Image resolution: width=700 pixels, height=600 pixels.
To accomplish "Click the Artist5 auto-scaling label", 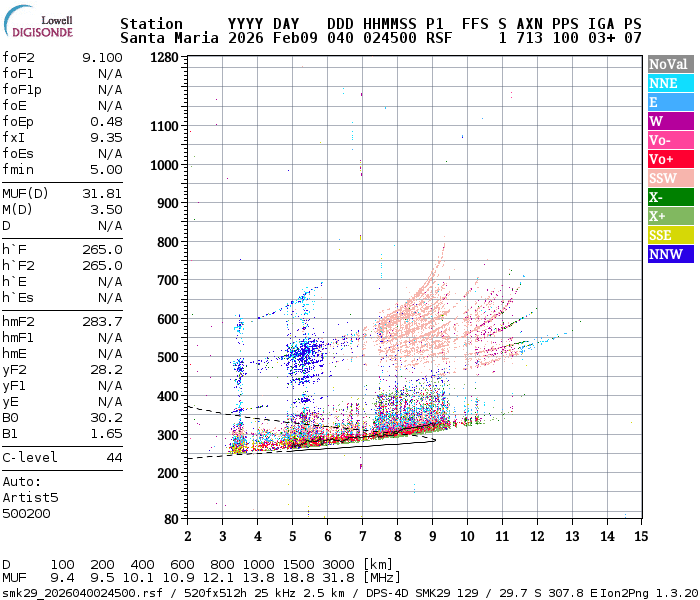I will 30,498.
